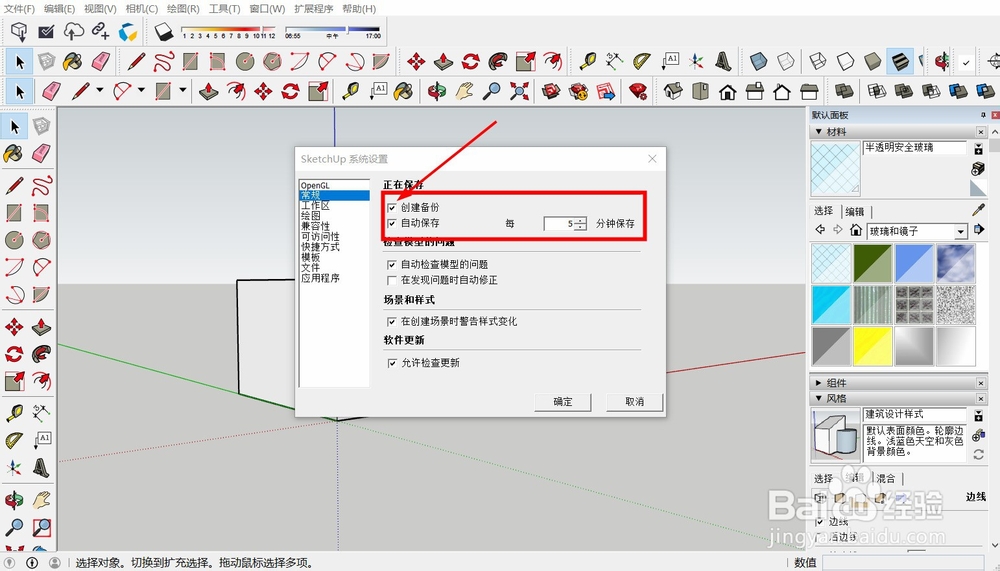Click the user sign-in icon in status bar
Image resolution: width=1000 pixels, height=571 pixels.
point(55,563)
